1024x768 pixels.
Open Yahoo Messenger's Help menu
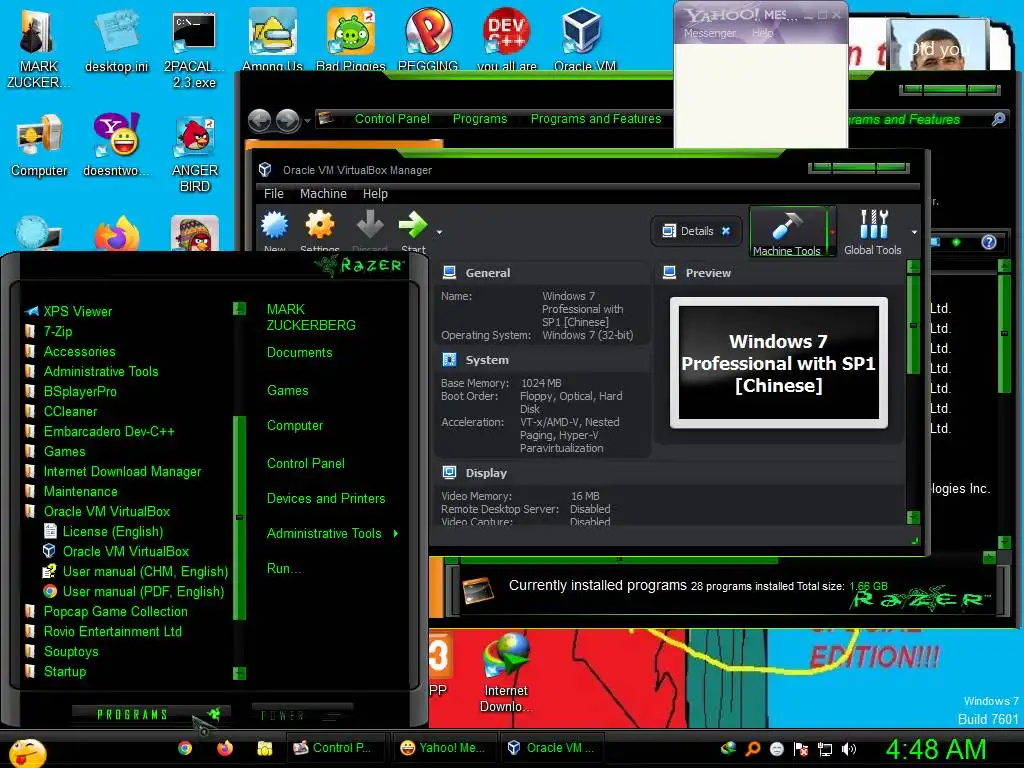[x=762, y=33]
